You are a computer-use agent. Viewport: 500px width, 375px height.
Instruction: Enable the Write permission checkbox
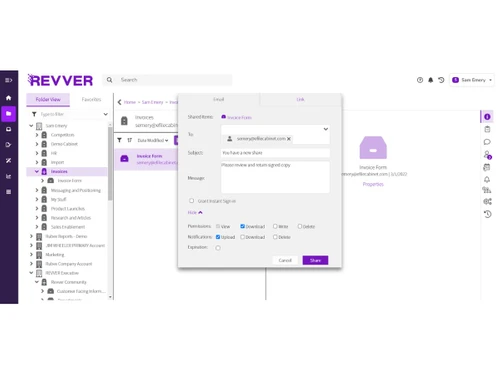(x=275, y=226)
